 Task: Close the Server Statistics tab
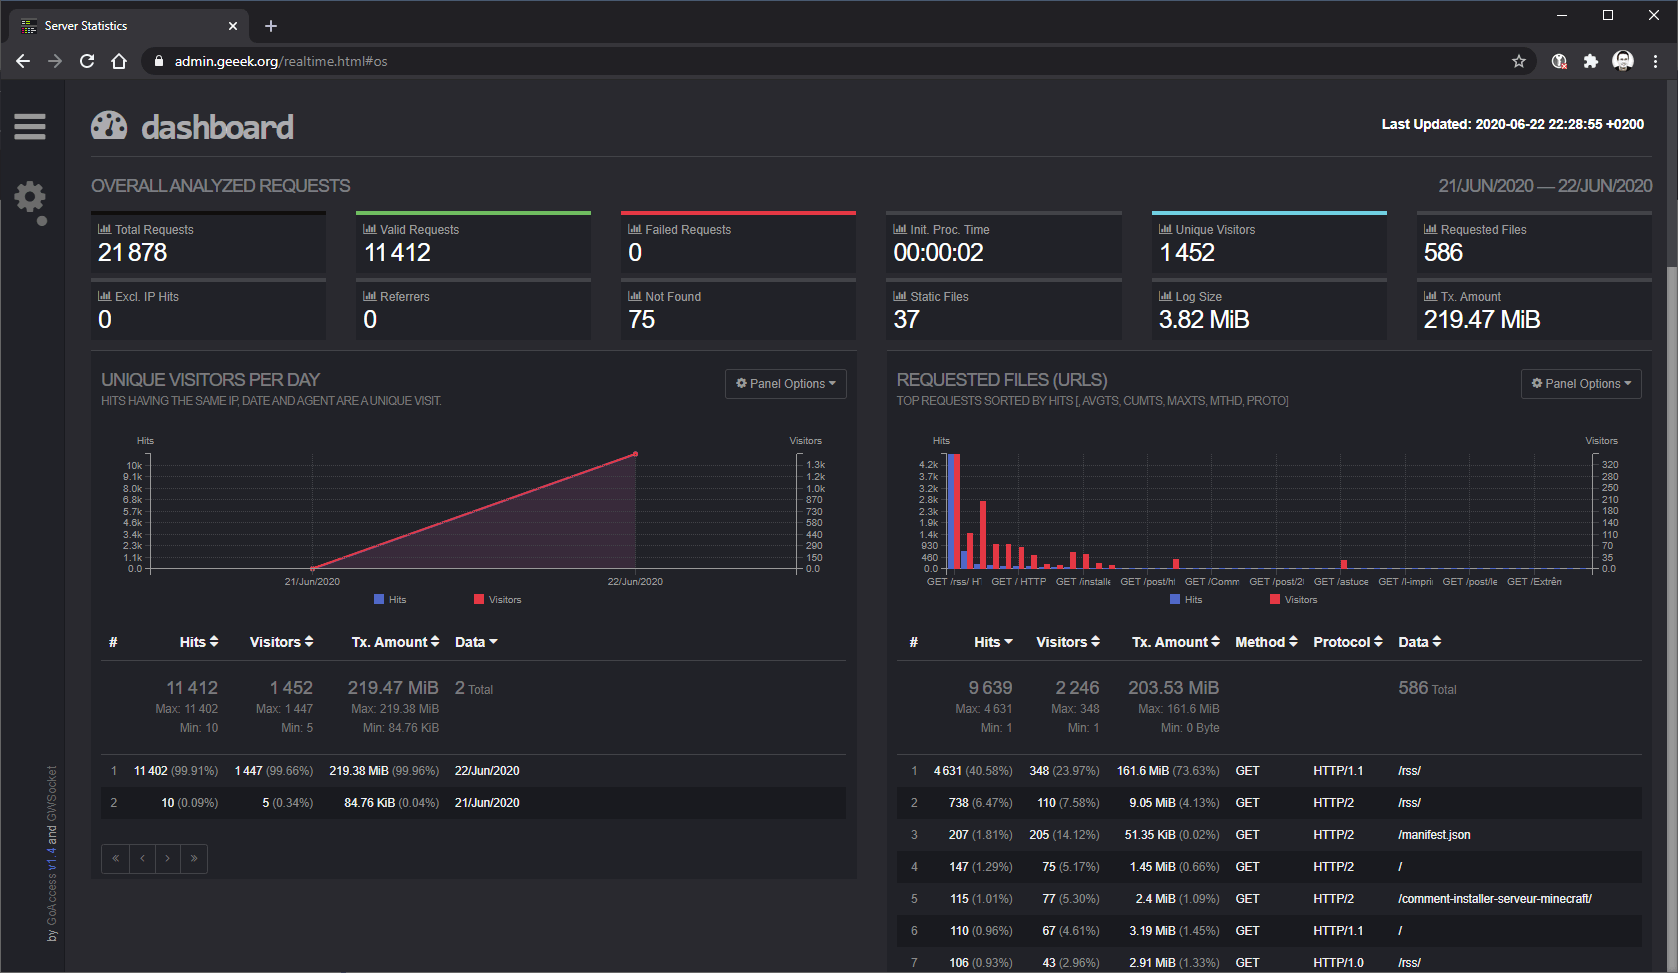click(233, 26)
